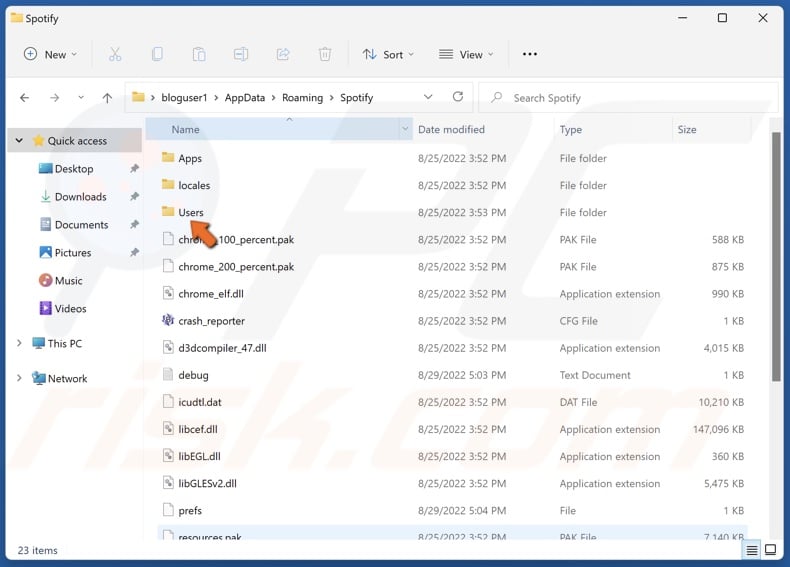Image resolution: width=790 pixels, height=567 pixels.
Task: Expand the Network tree node
Action: point(19,378)
